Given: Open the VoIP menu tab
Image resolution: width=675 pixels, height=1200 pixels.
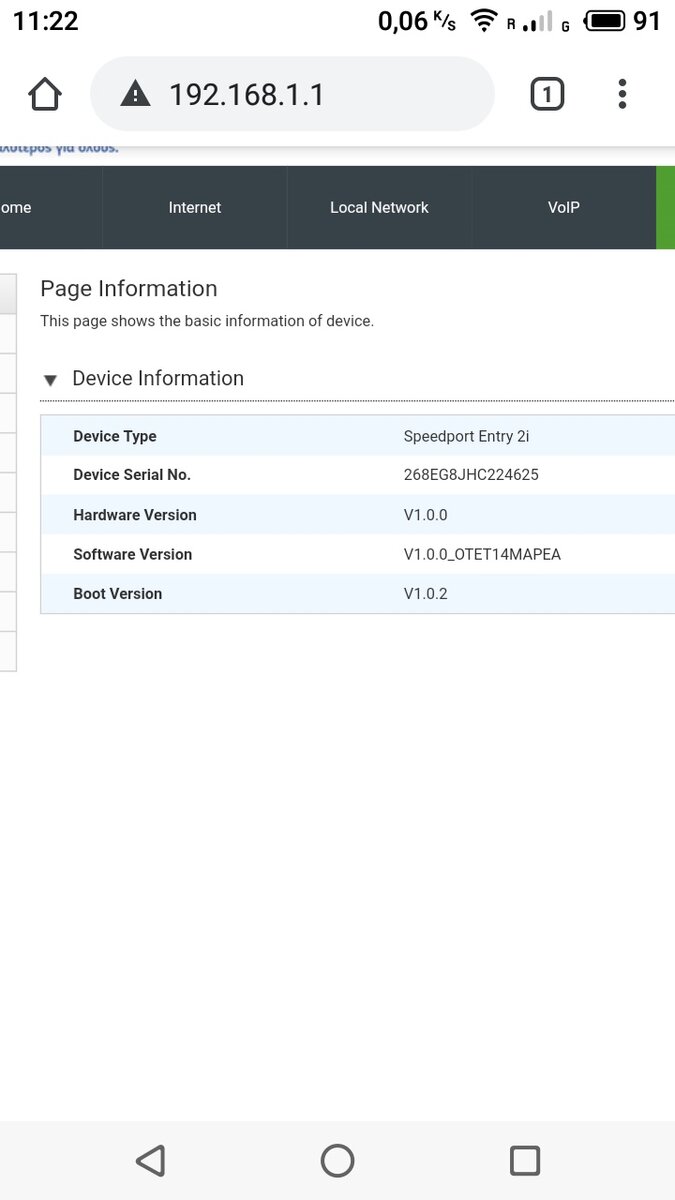Looking at the screenshot, I should point(564,207).
